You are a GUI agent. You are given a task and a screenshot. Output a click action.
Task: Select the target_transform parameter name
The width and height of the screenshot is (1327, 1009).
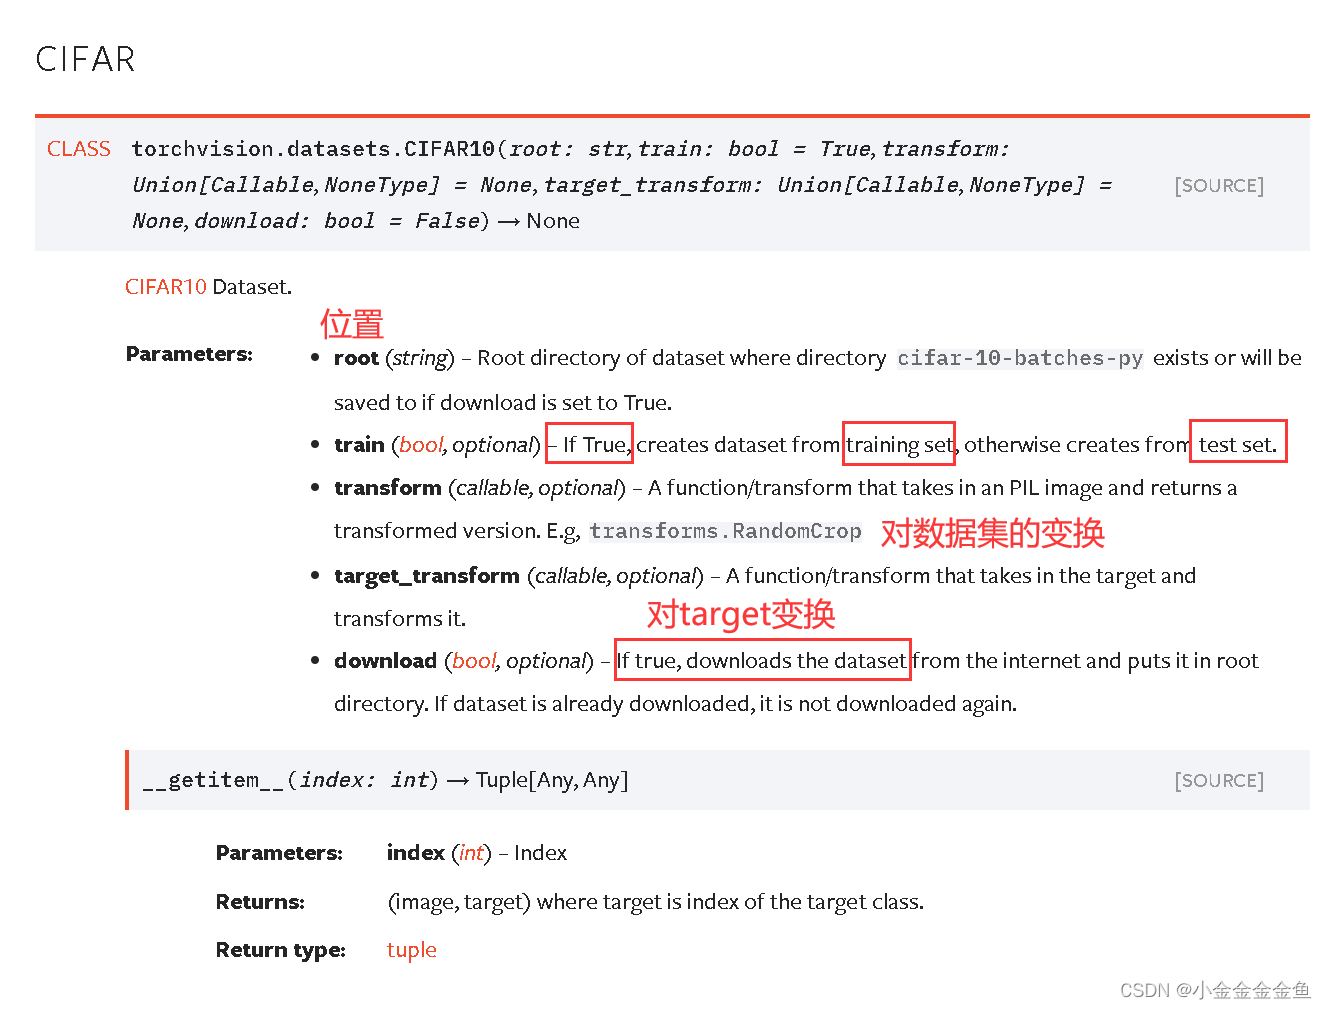point(427,576)
